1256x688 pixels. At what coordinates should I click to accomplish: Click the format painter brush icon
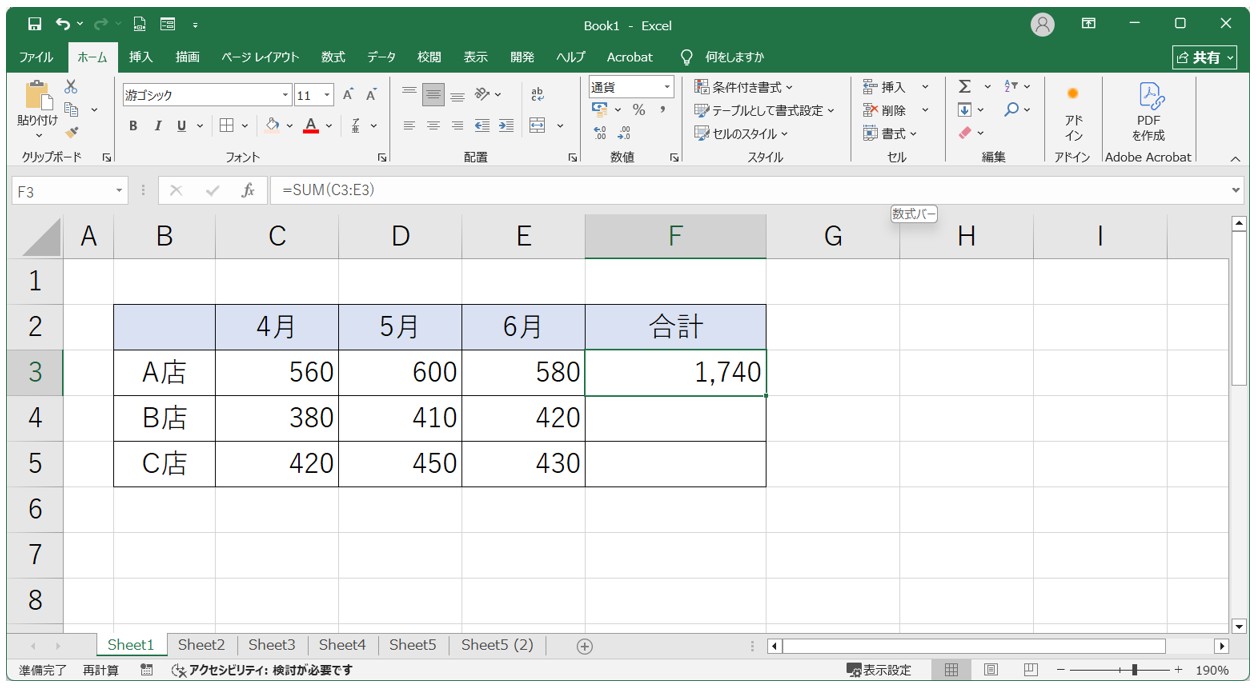pos(71,132)
